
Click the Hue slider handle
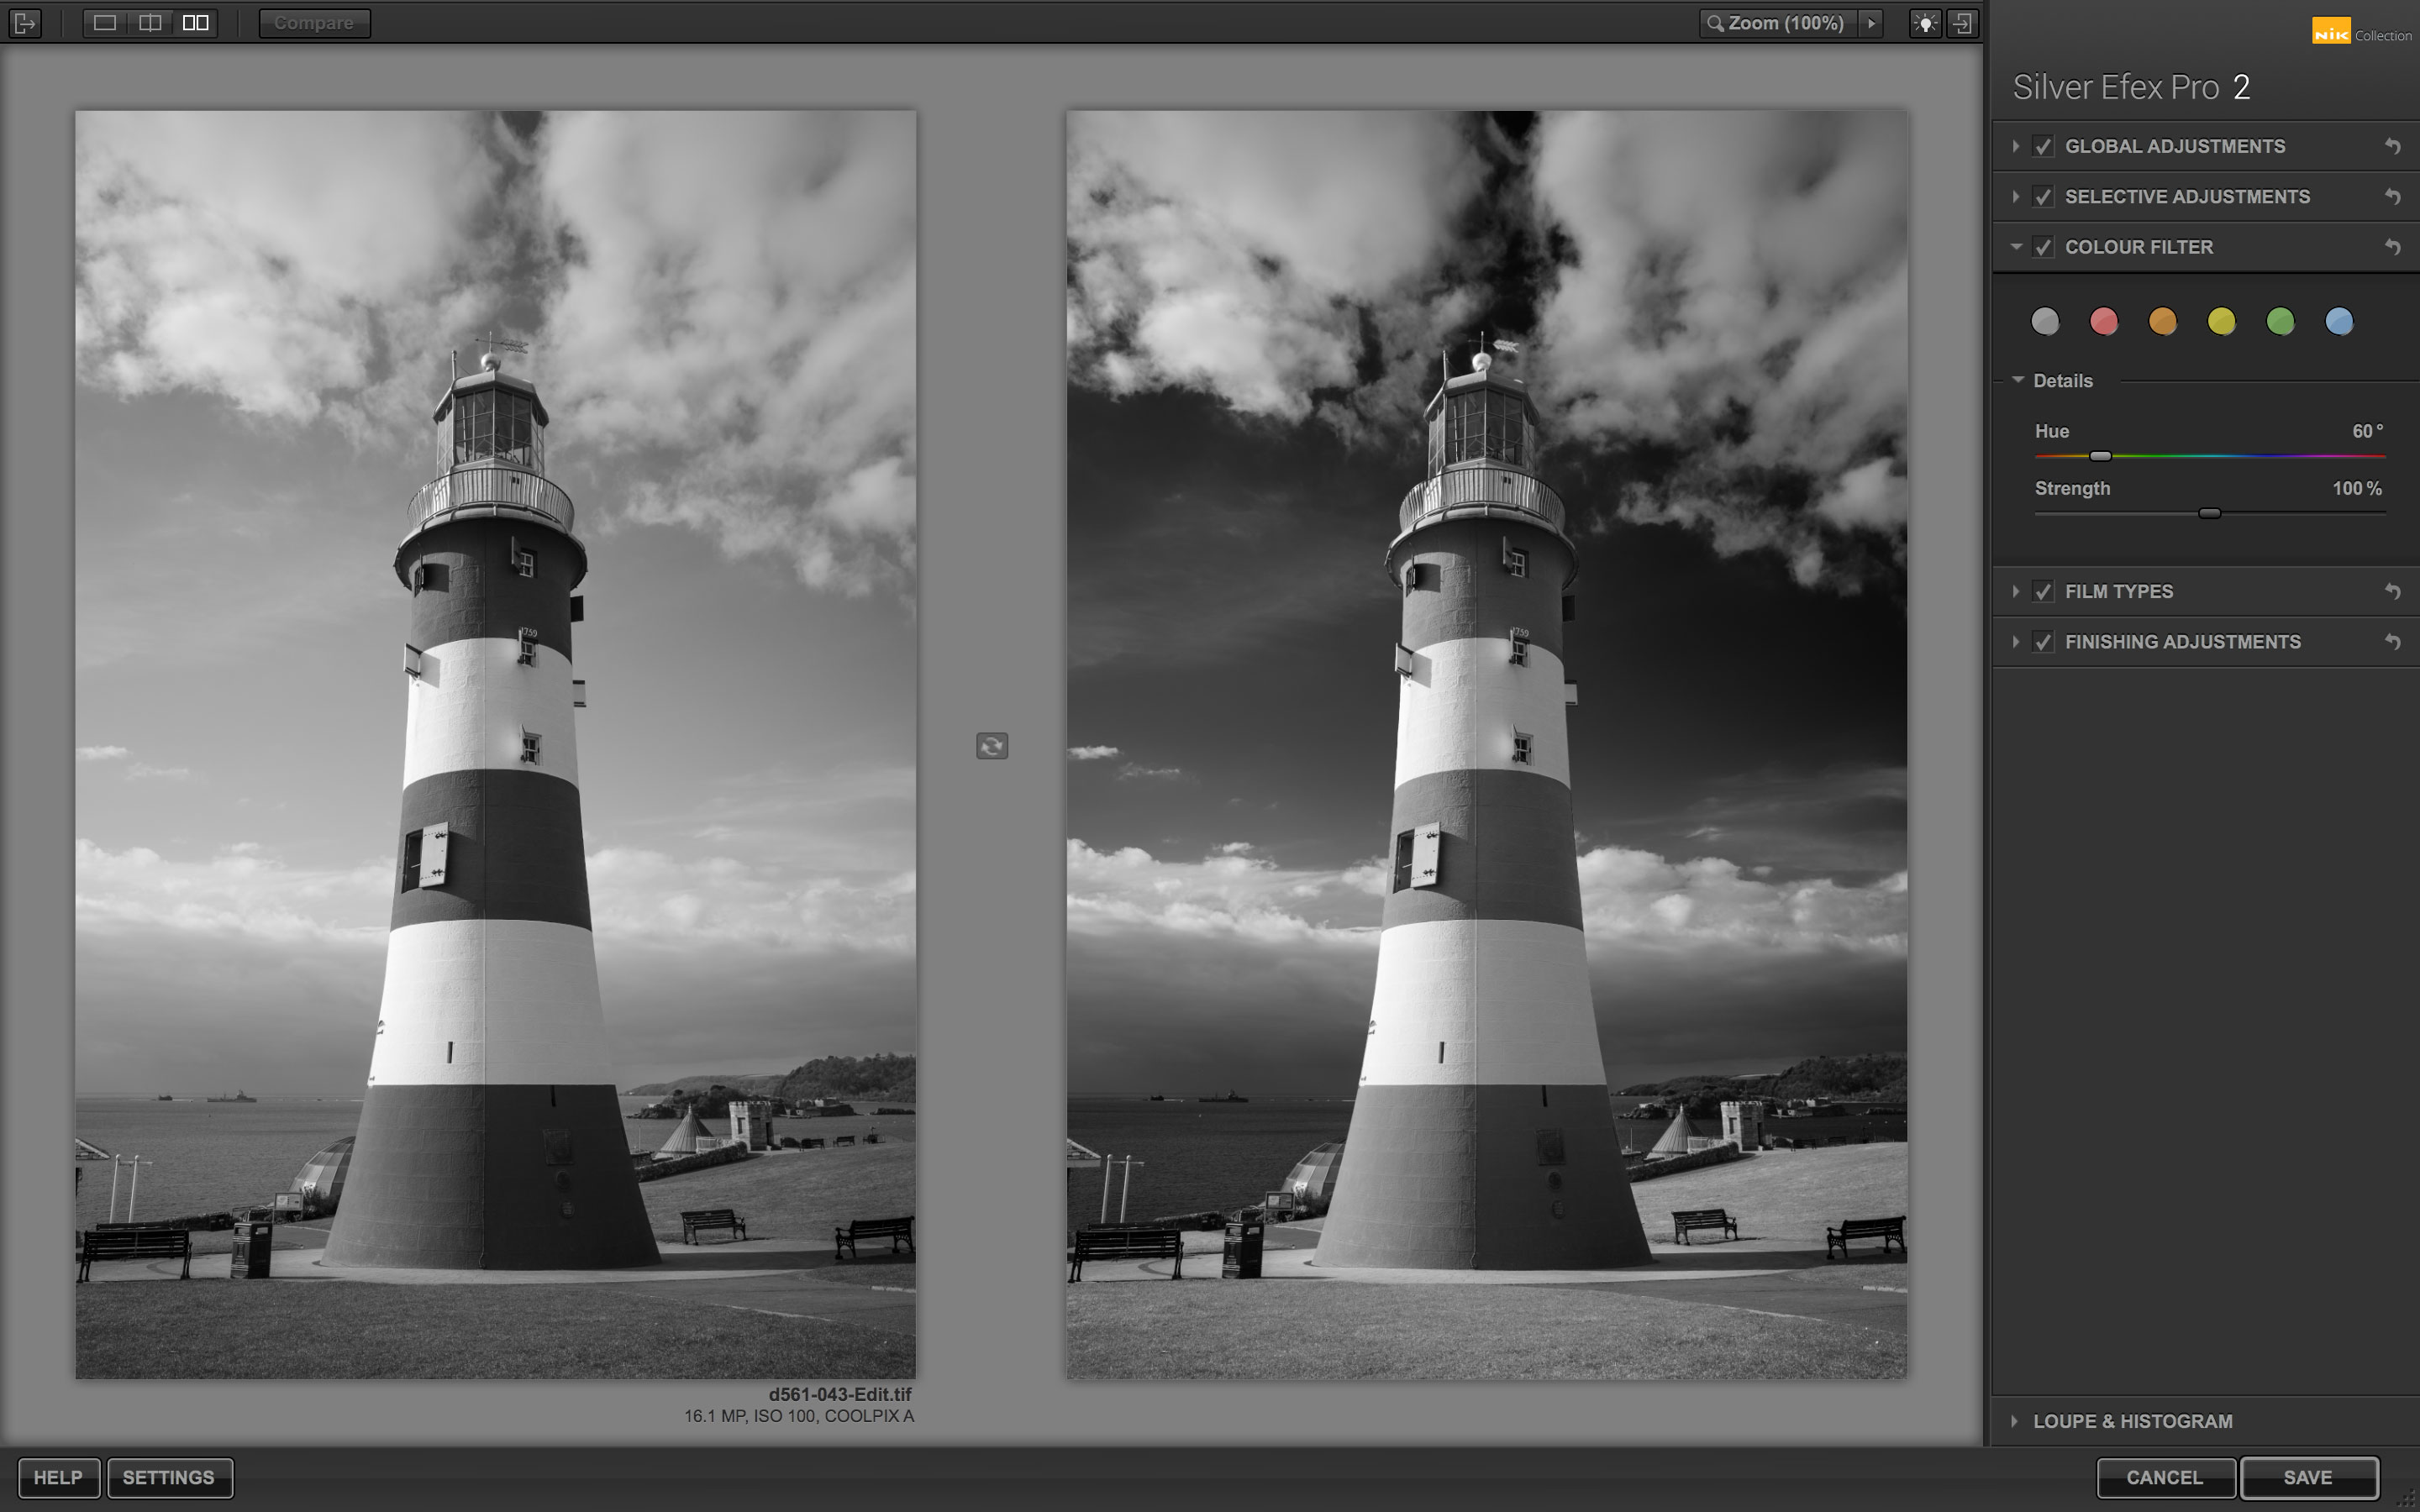pos(2100,456)
